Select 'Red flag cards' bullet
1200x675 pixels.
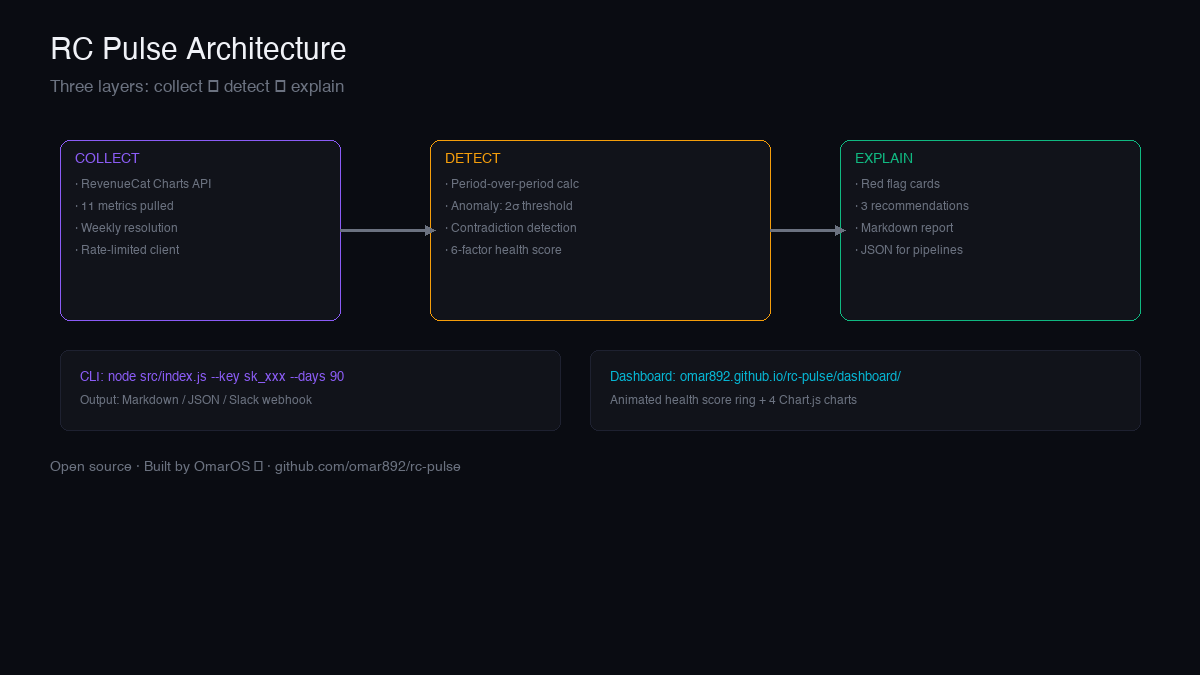[897, 184]
